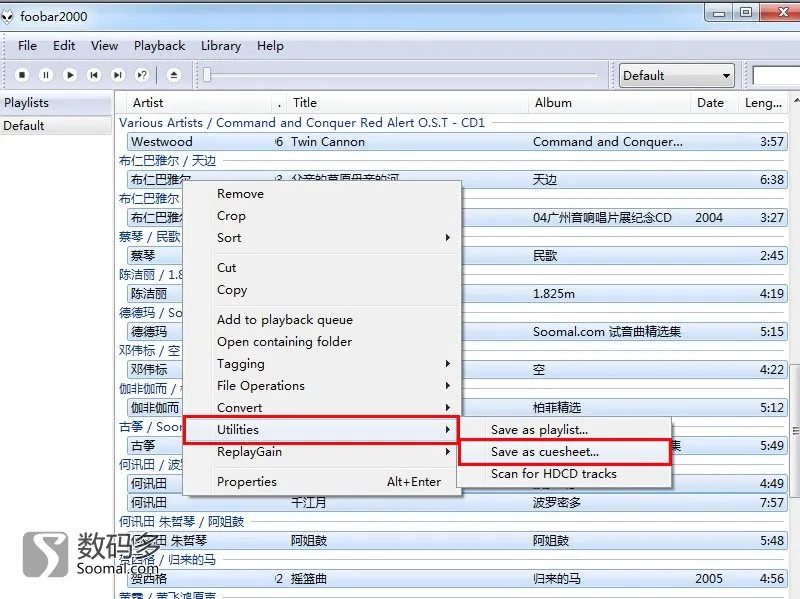800x599 pixels.
Task: Expand the Utilities submenu
Action: pyautogui.click(x=322, y=430)
